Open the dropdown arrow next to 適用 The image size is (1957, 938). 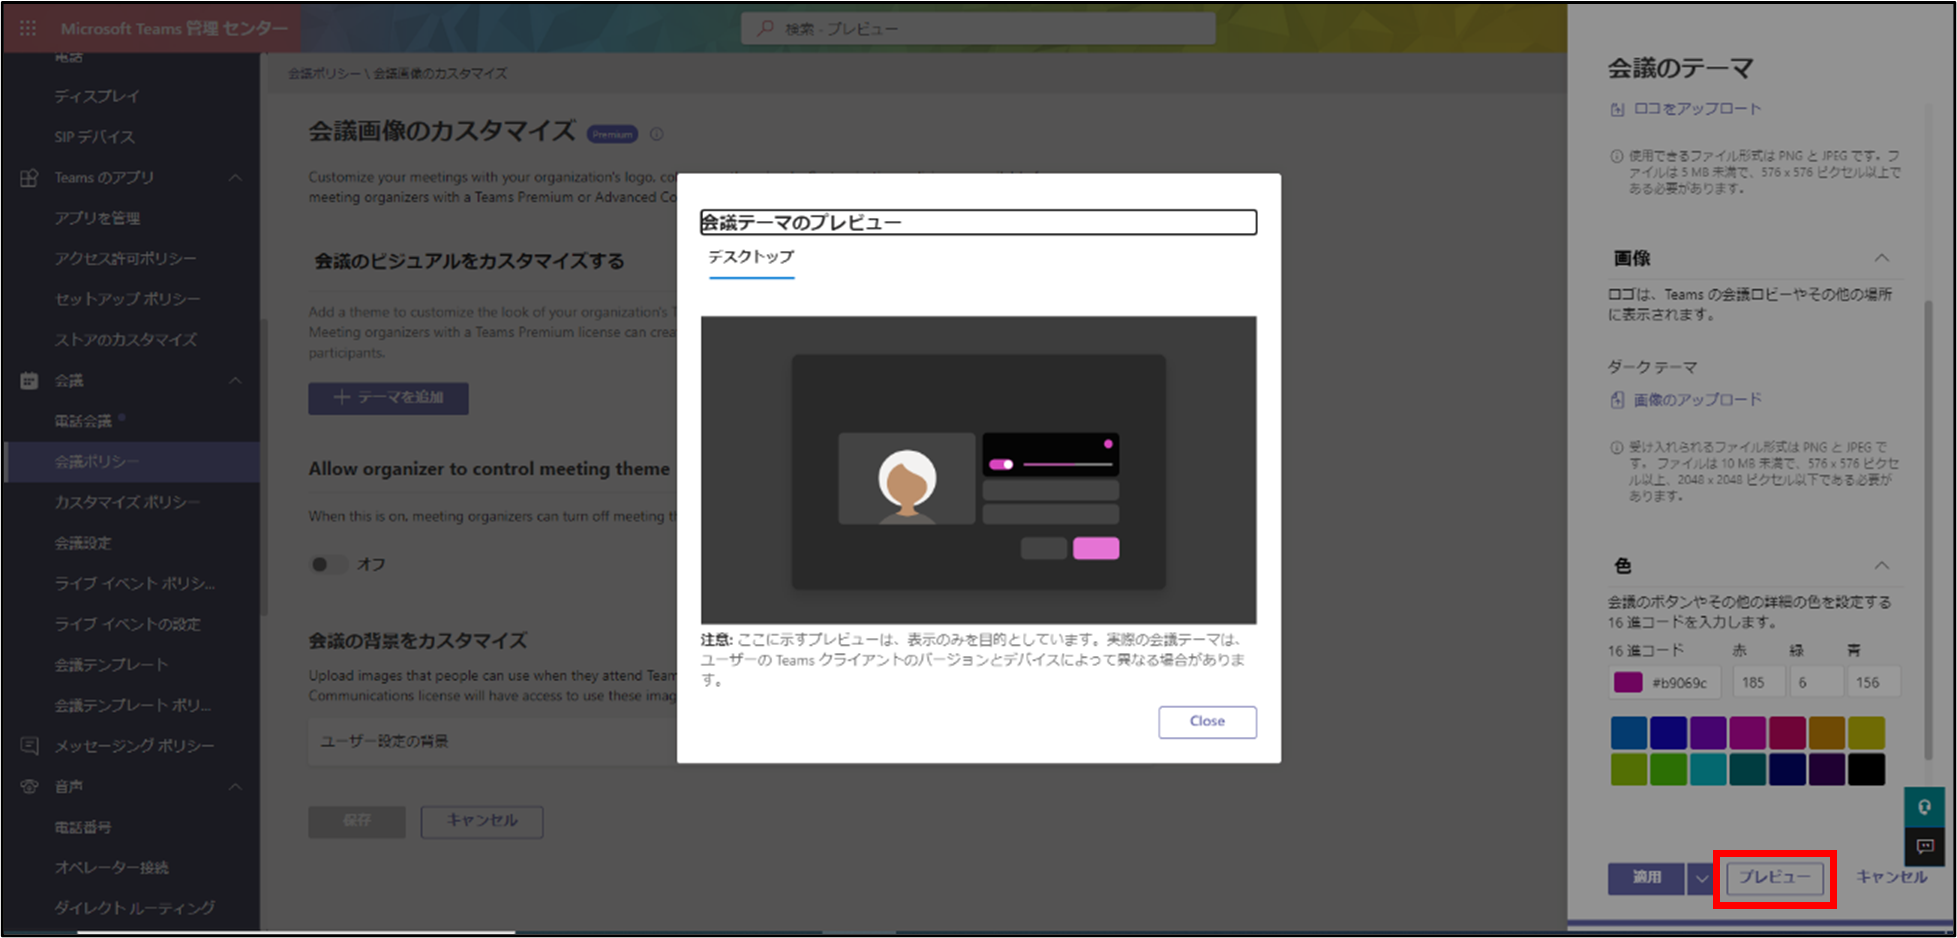click(1700, 878)
